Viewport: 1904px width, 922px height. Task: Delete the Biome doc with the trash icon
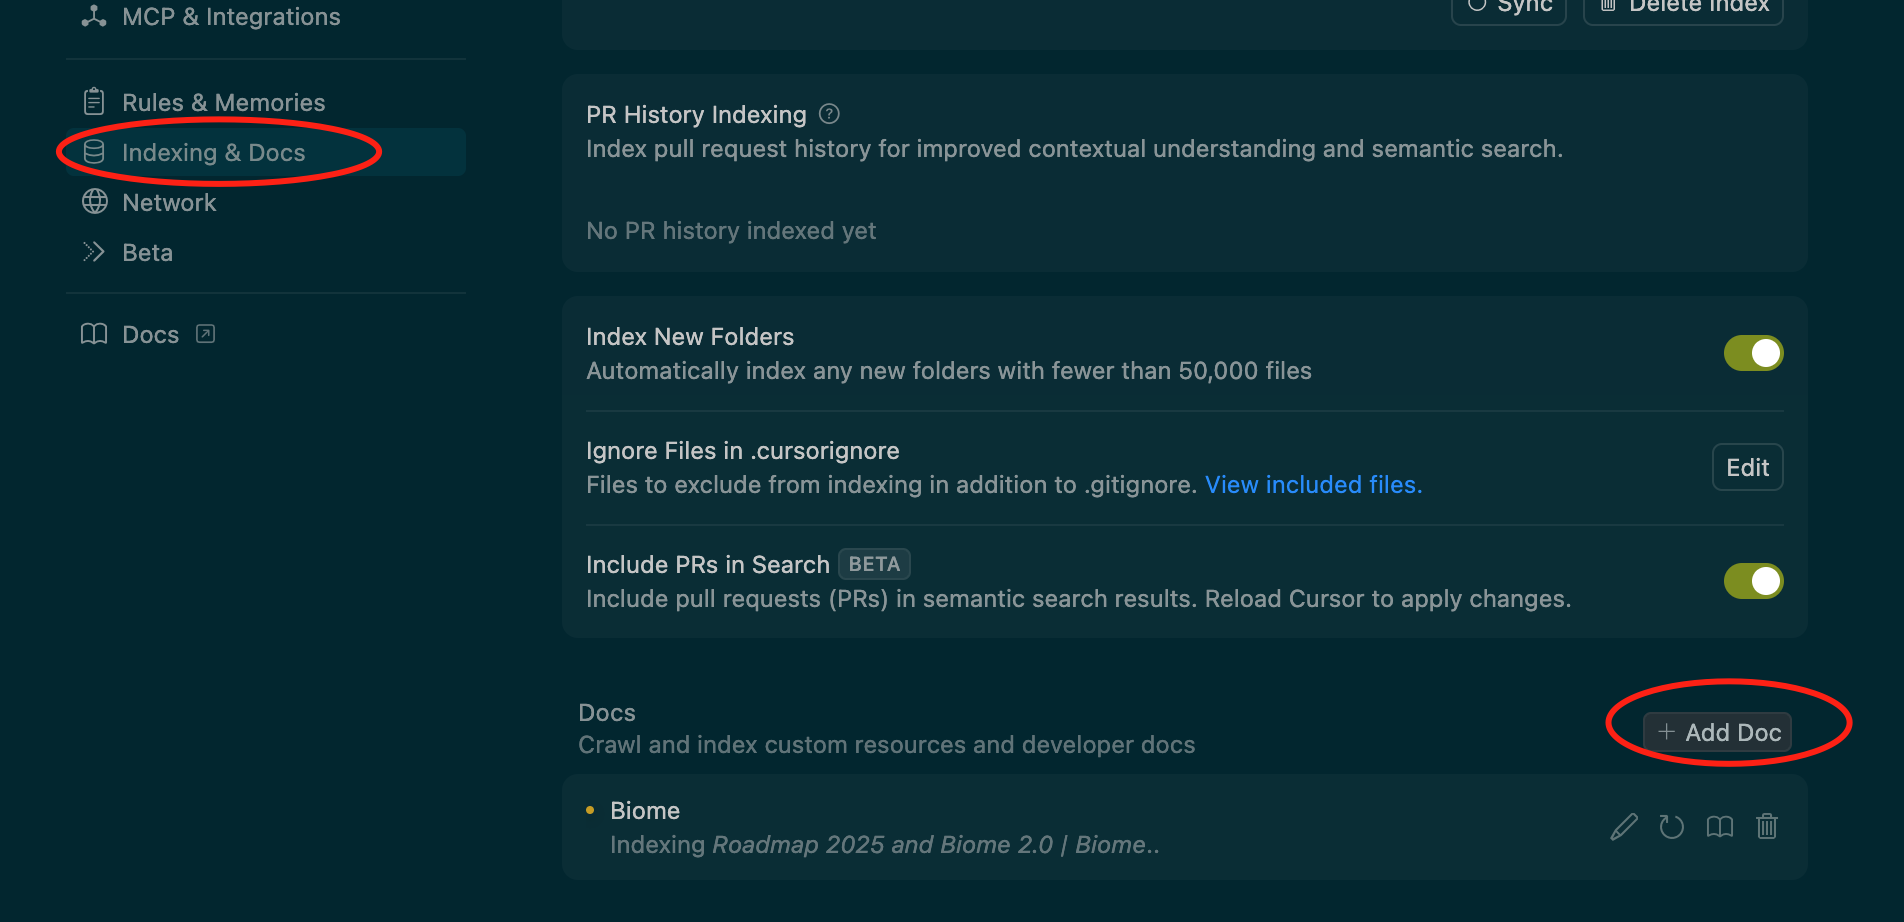pyautogui.click(x=1767, y=827)
